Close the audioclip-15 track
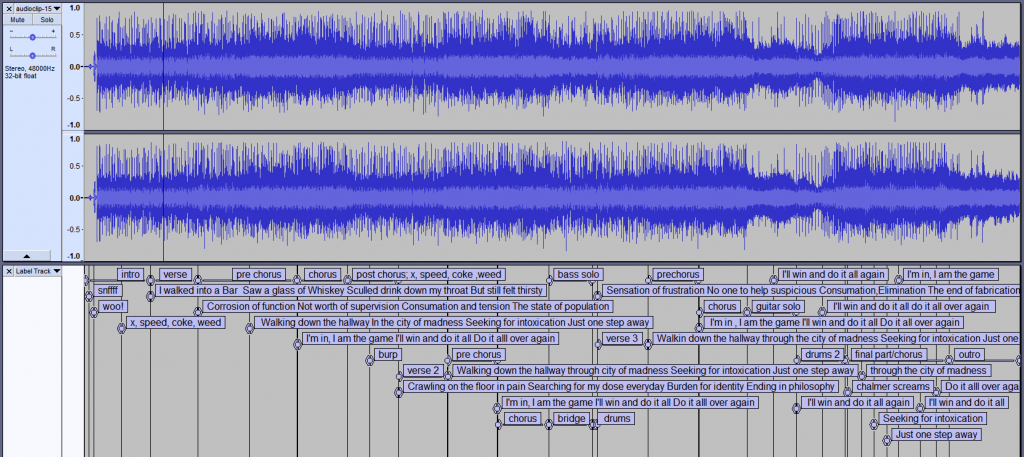Screen dimensions: 1024x457 coord(8,8)
